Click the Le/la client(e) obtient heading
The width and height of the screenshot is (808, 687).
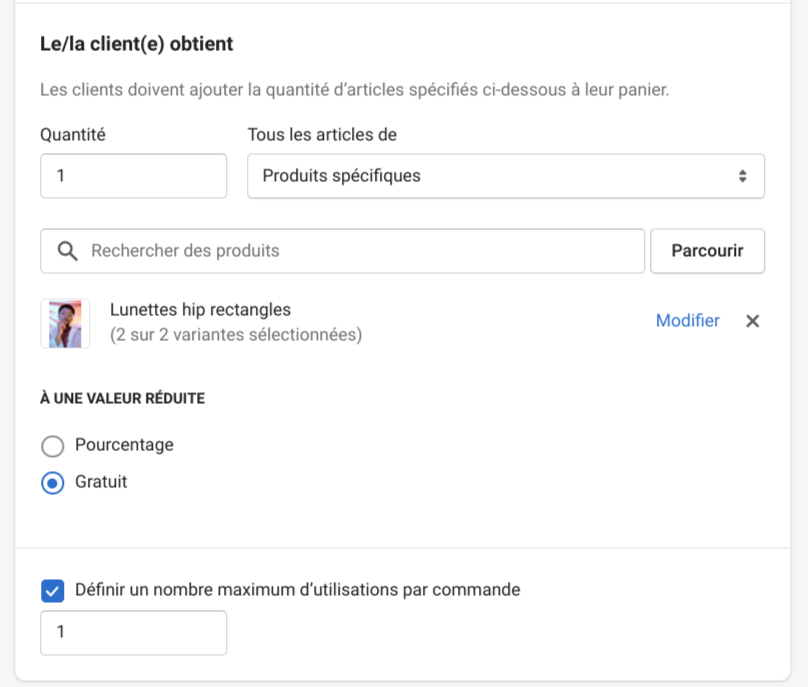pyautogui.click(x=136, y=44)
